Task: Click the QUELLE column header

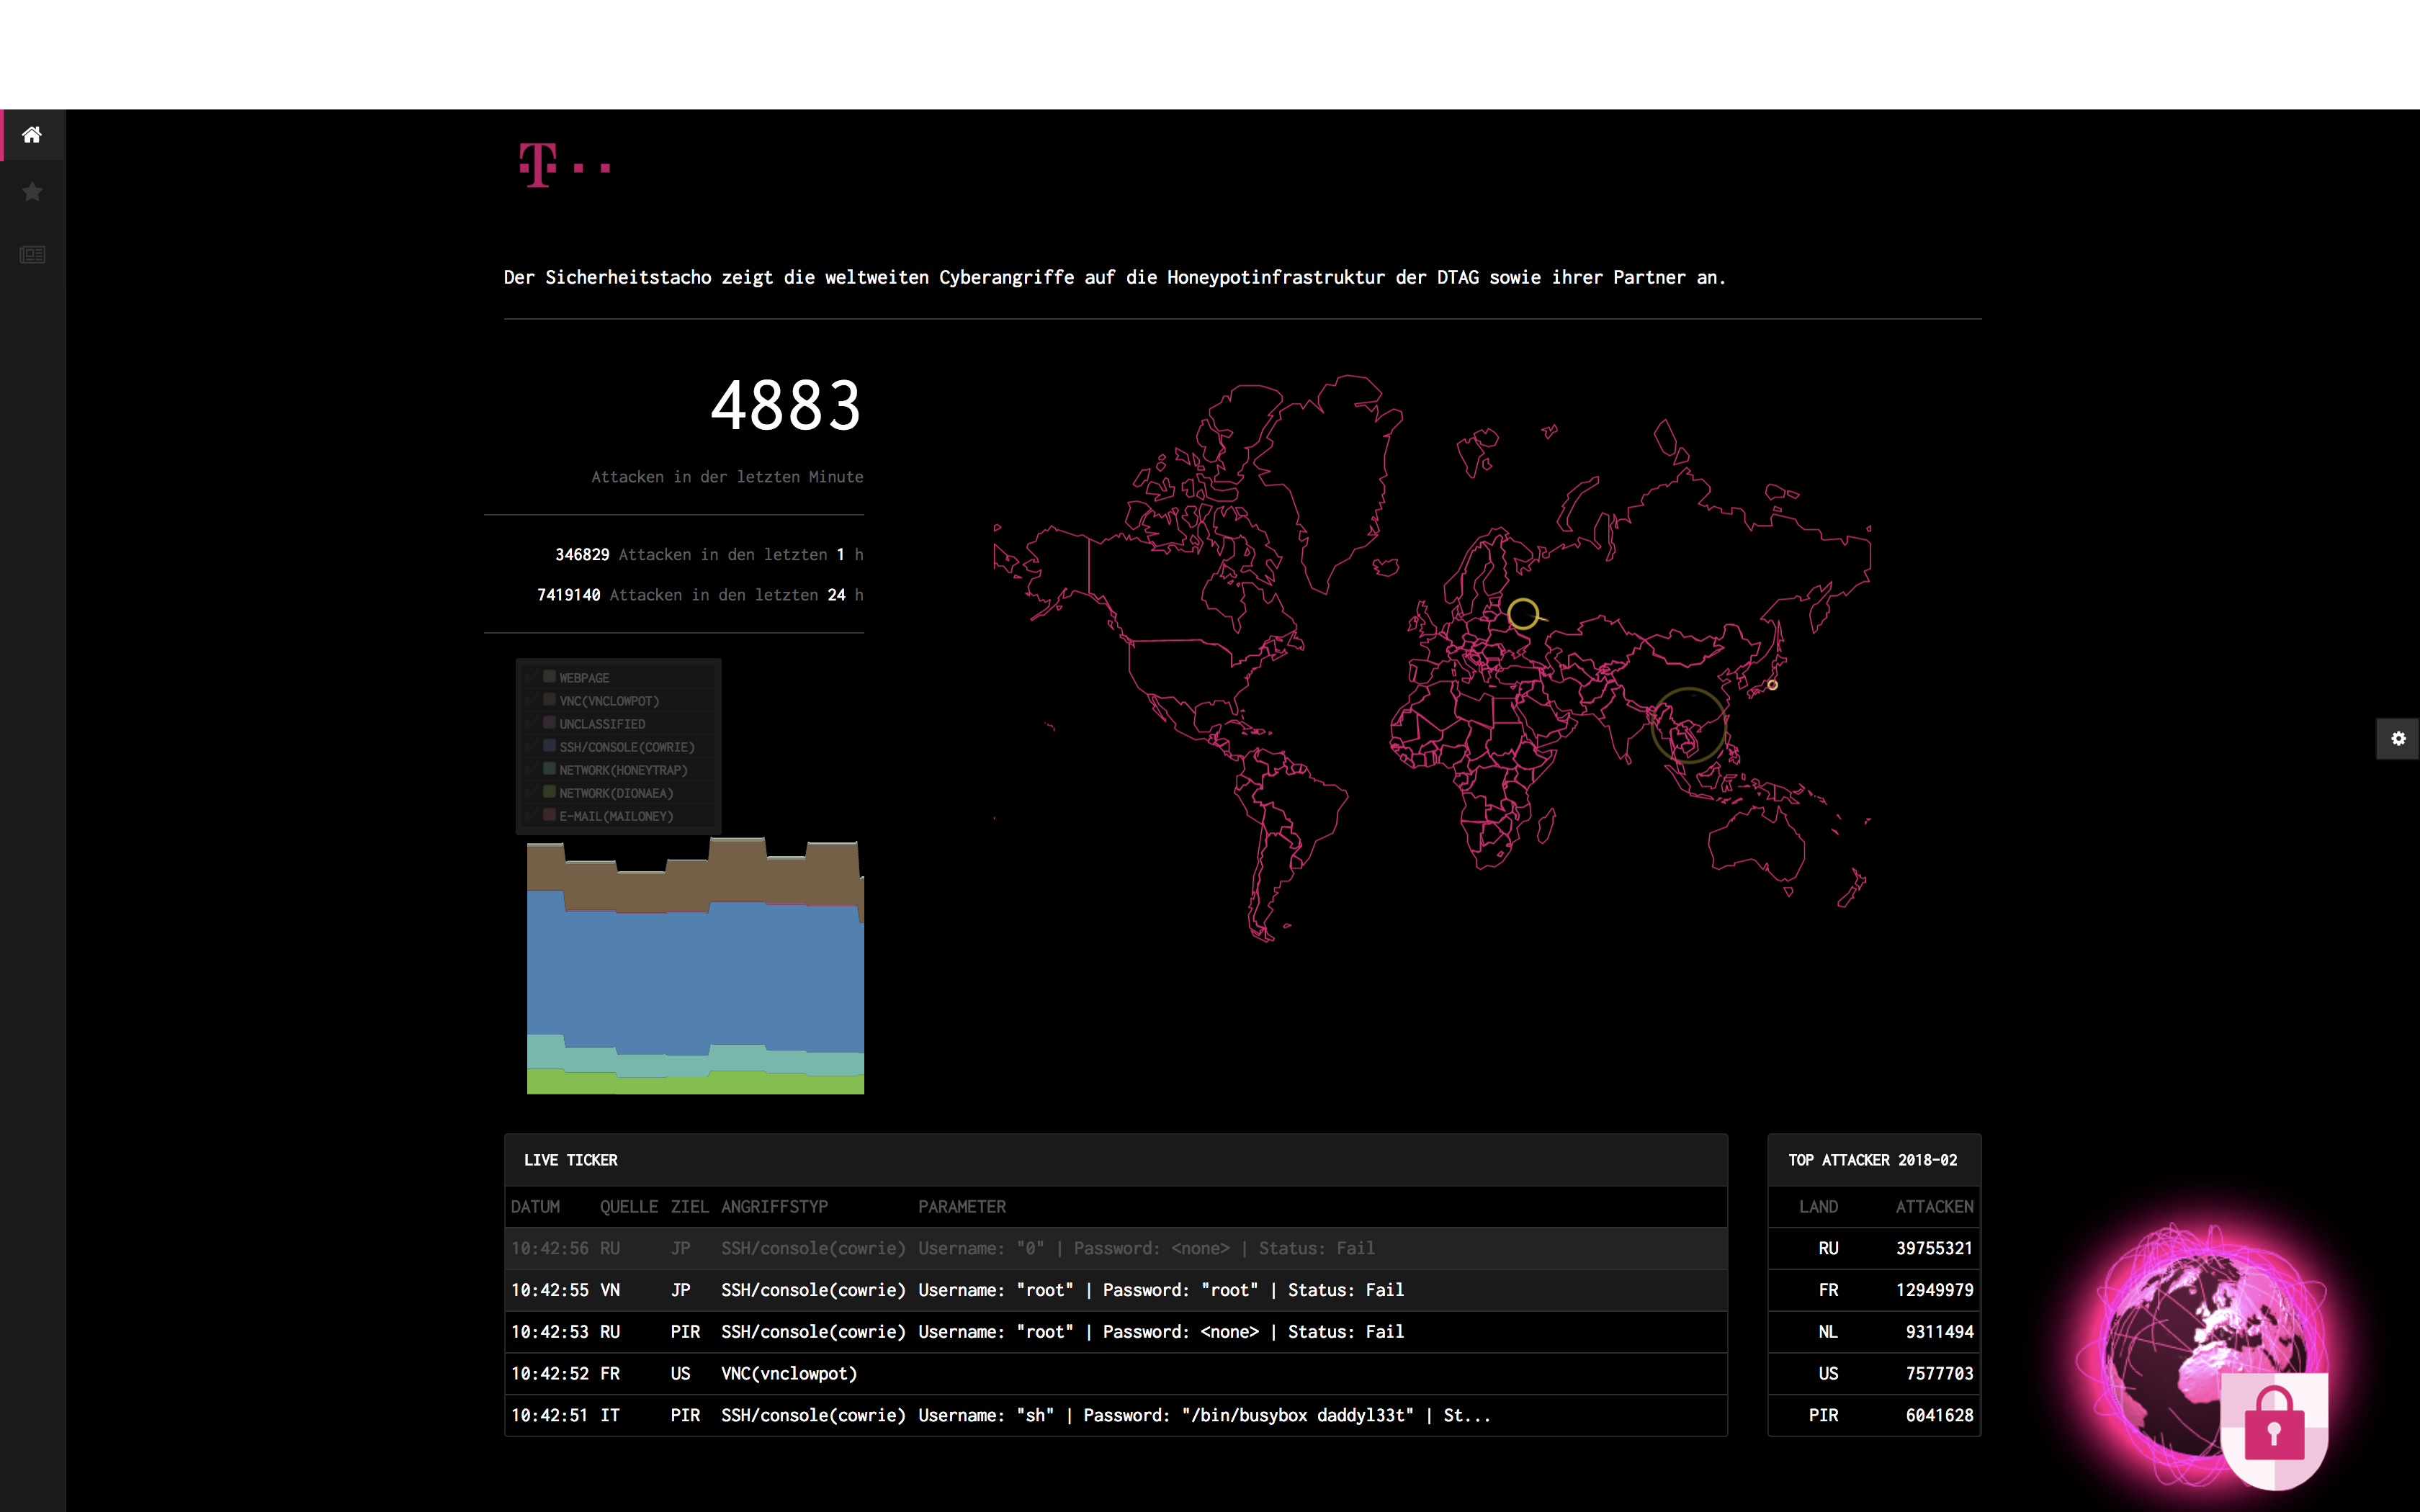Action: click(x=628, y=1207)
